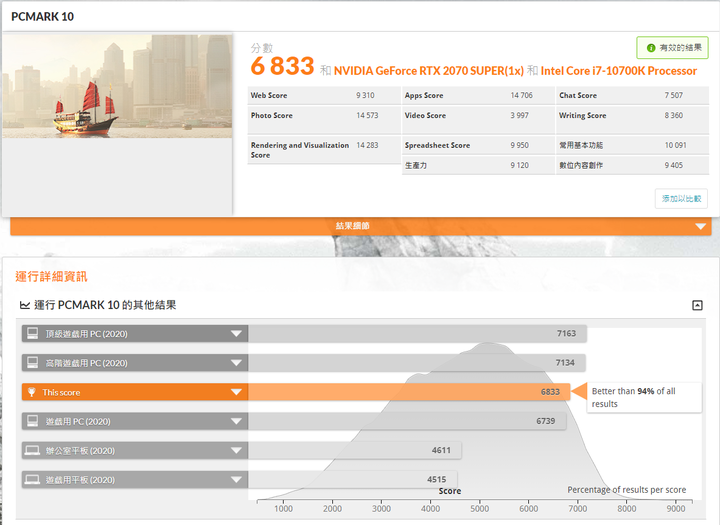This screenshot has height=525, width=720.
Task: Click the chart icon beside 運行 PCMARK 10 的其他結果
Action: pos(25,305)
